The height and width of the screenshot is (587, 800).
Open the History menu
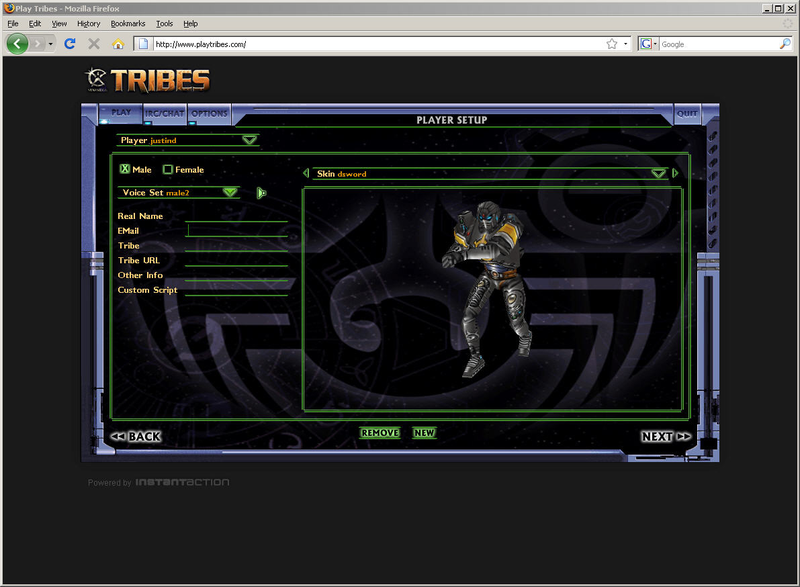click(88, 23)
